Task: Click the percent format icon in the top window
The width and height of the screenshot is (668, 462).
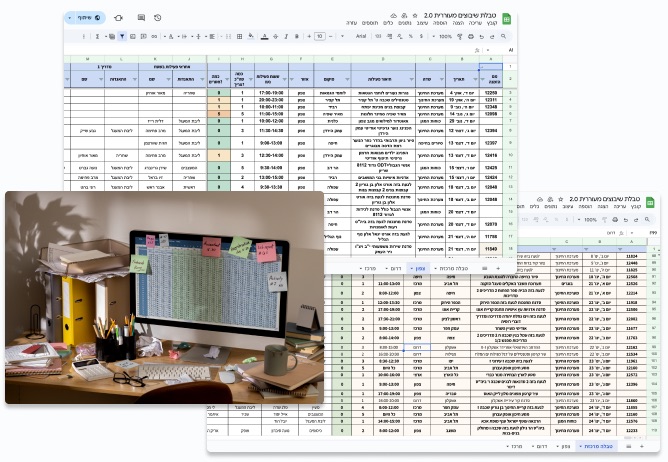Action: (411, 37)
